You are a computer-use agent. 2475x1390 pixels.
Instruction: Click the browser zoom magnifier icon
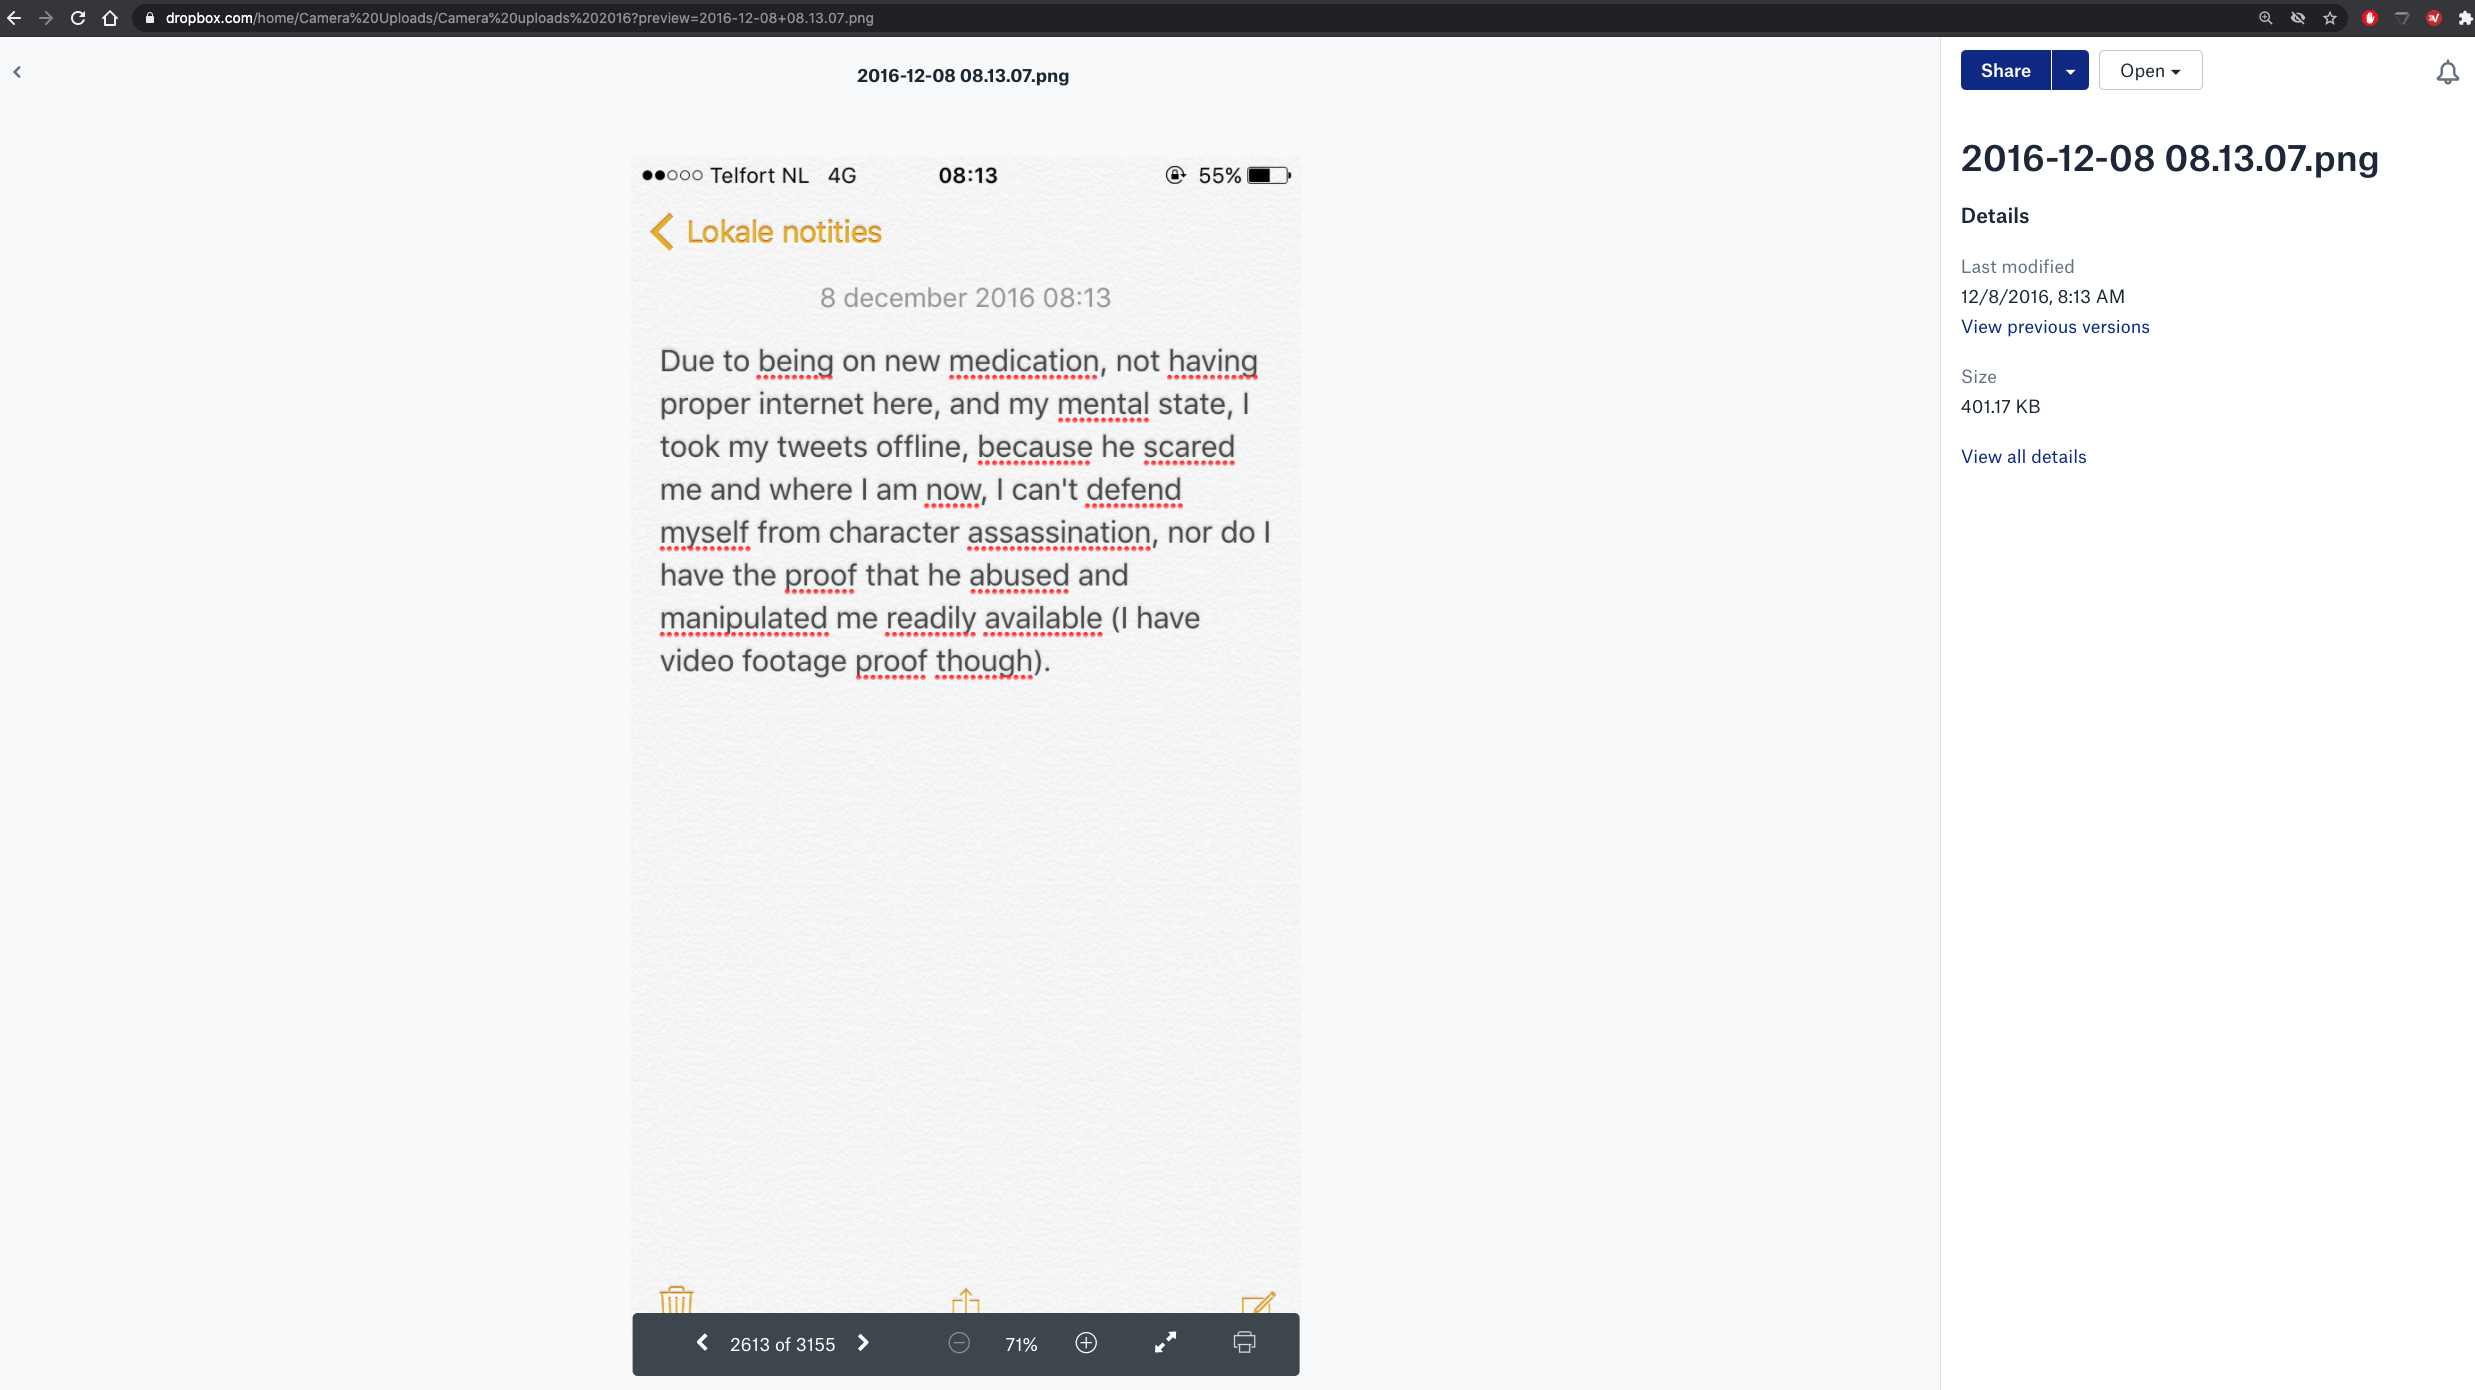coord(2266,18)
